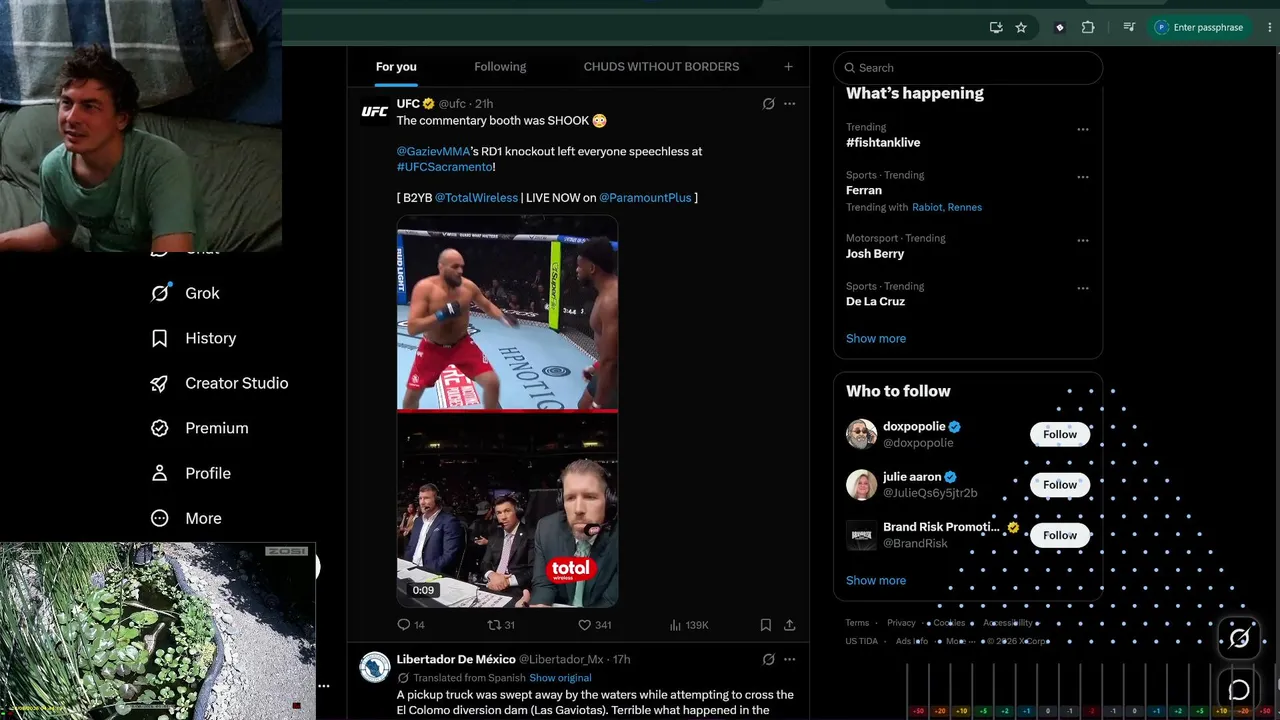The image size is (1280, 720).
Task: Open the Libertador De México profile name
Action: 455,660
